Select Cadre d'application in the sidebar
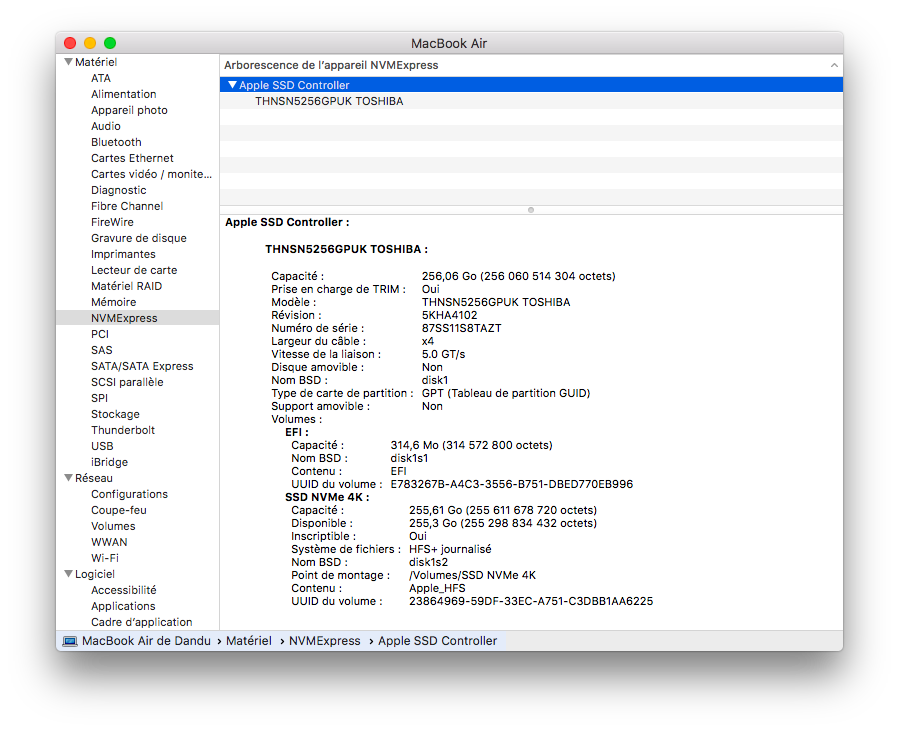Image resolution: width=899 pixels, height=731 pixels. pos(142,623)
